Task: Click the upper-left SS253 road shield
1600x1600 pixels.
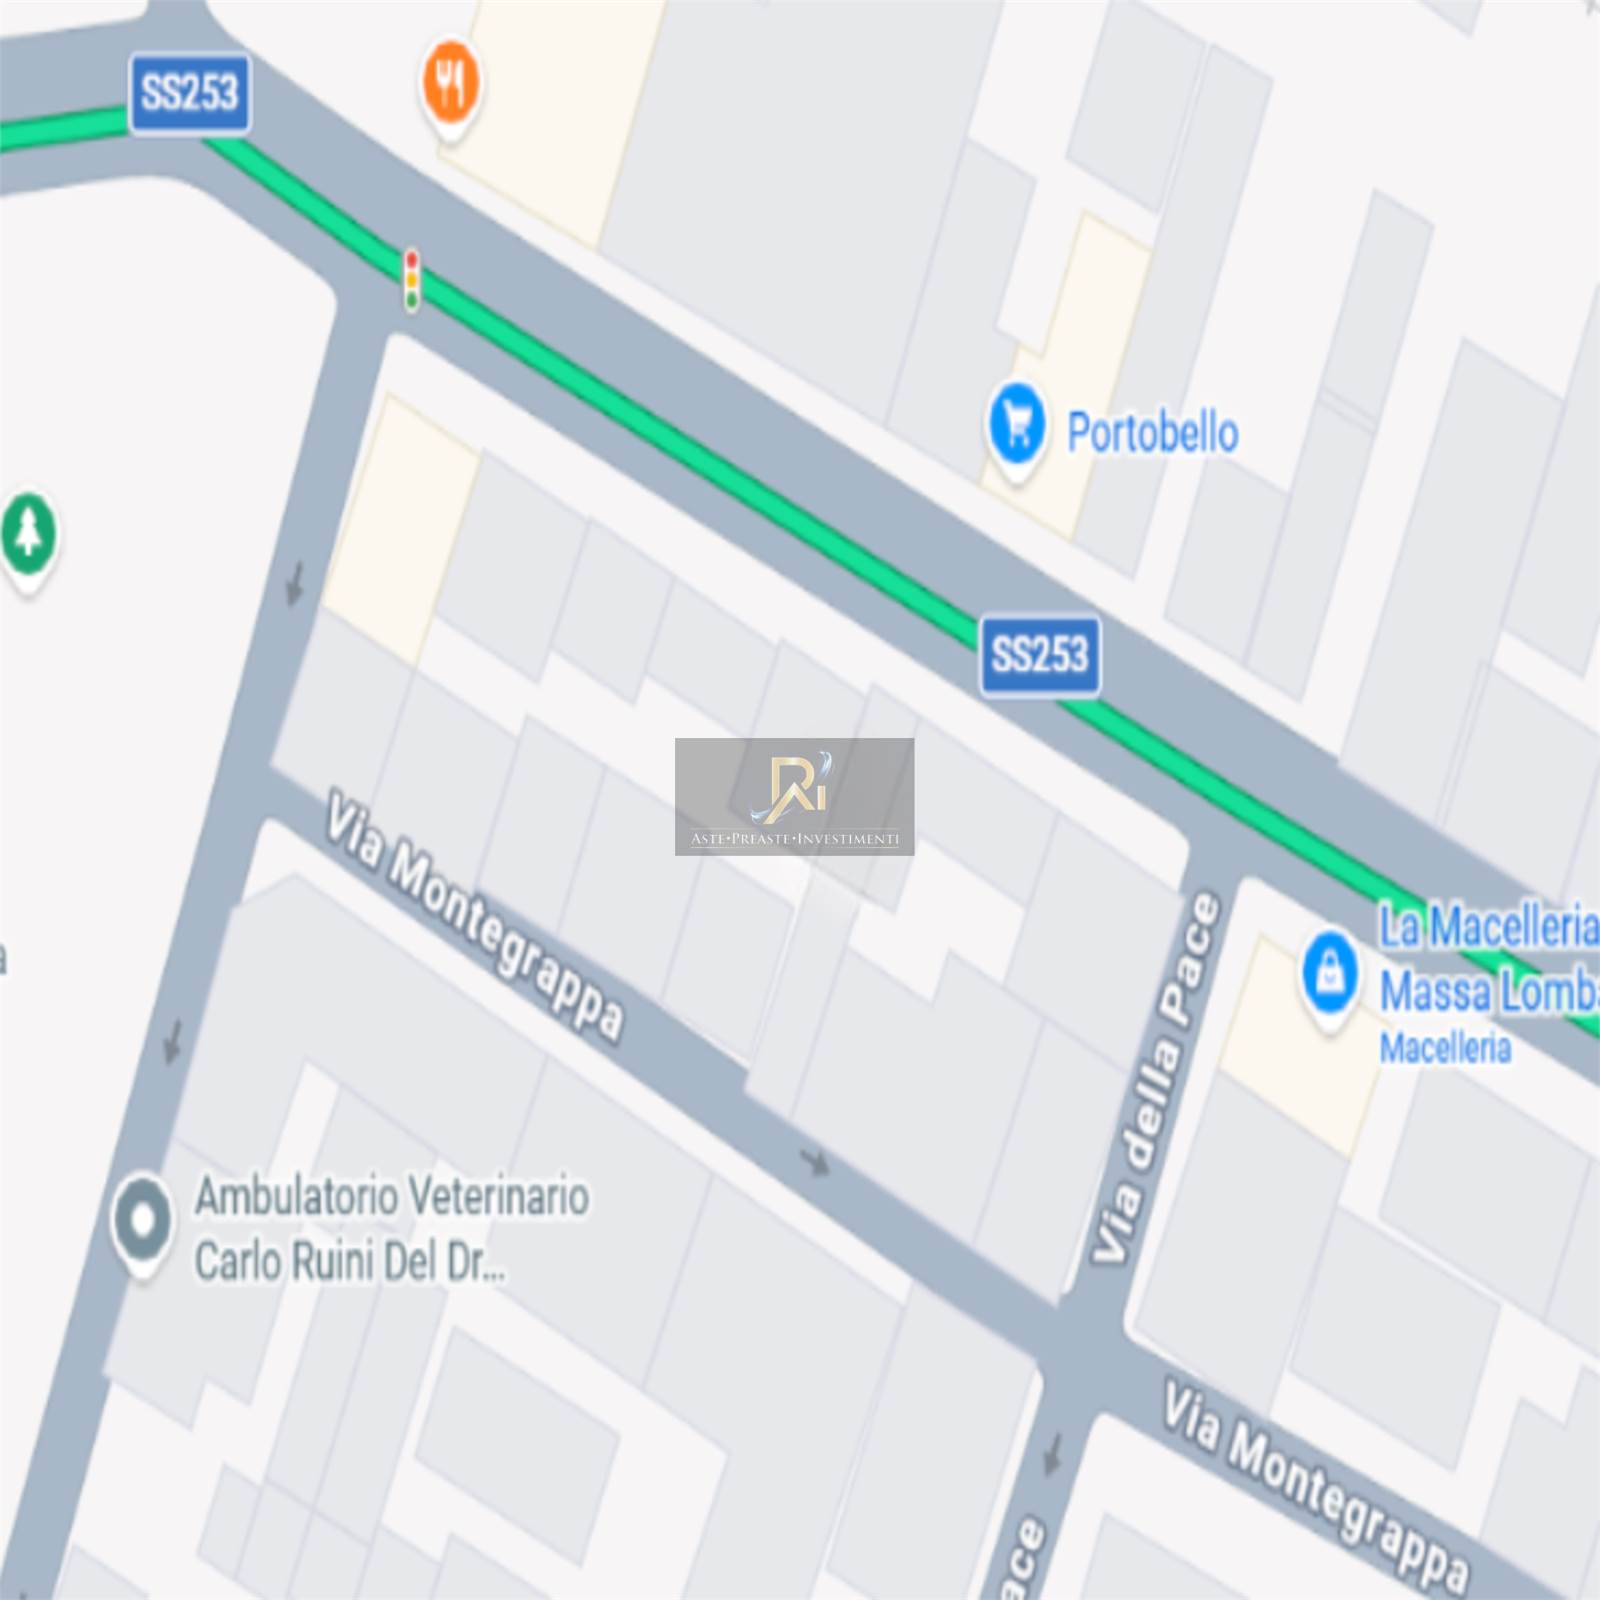Action: pyautogui.click(x=190, y=93)
